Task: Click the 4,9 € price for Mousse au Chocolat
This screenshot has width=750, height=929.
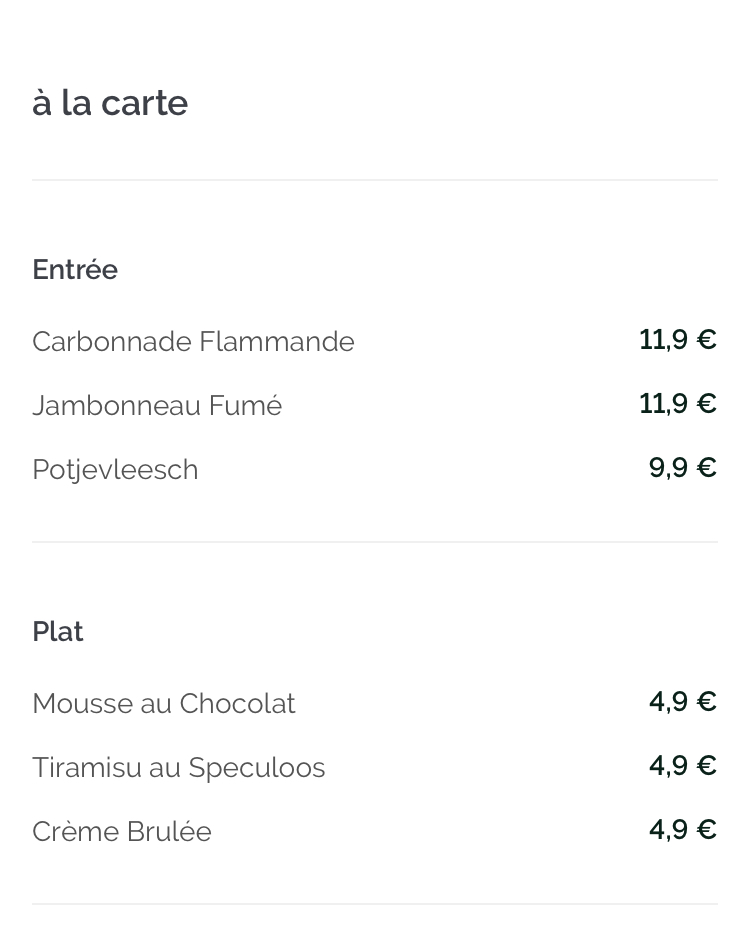Action: coord(682,702)
